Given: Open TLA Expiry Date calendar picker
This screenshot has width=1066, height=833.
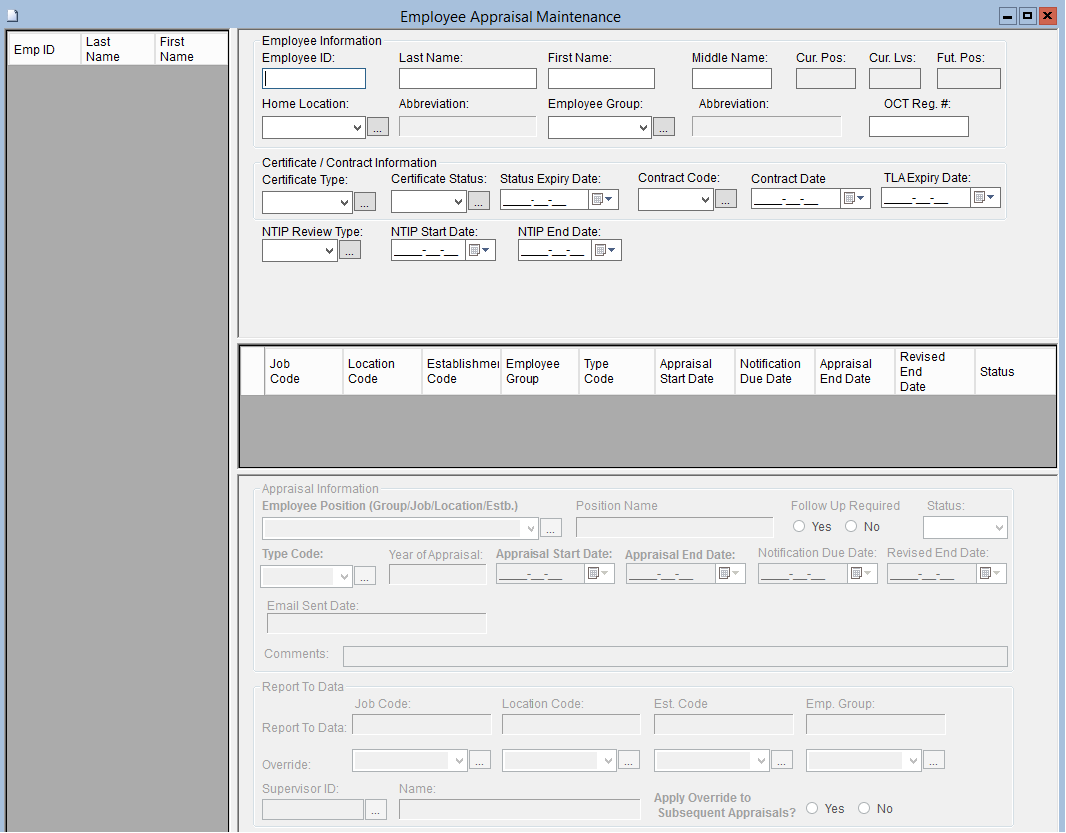Looking at the screenshot, I should point(985,198).
